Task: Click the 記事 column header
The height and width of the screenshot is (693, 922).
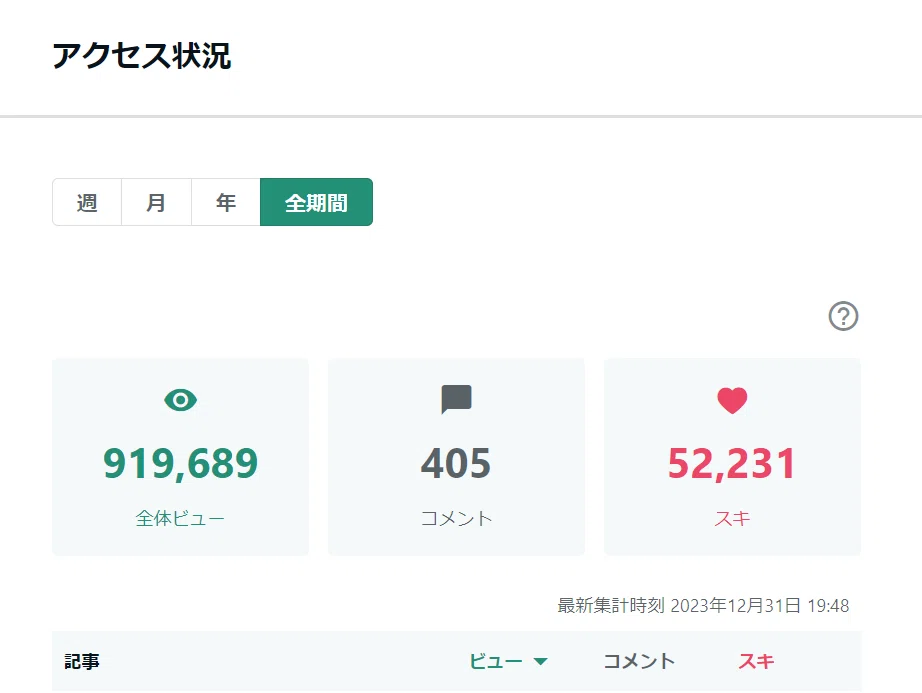Action: pyautogui.click(x=82, y=661)
